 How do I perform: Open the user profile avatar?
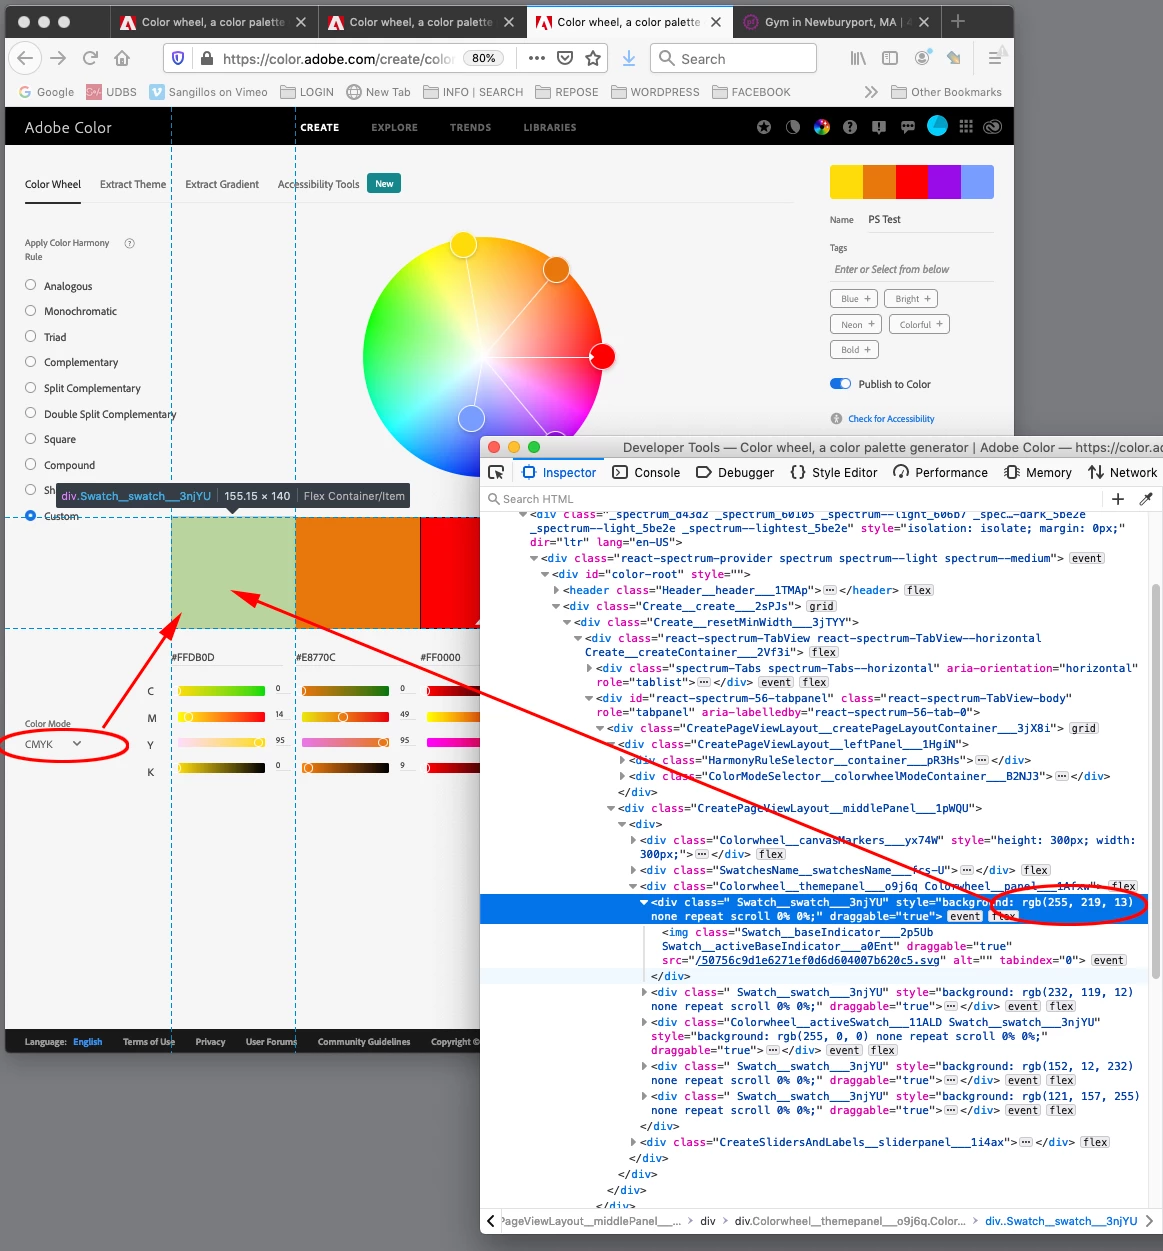click(937, 126)
